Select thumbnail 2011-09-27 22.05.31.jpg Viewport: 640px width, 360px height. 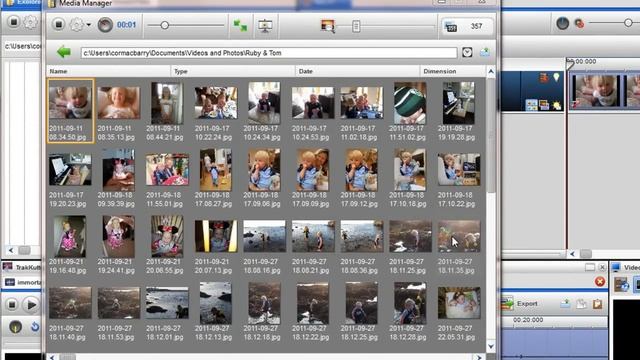459,303
